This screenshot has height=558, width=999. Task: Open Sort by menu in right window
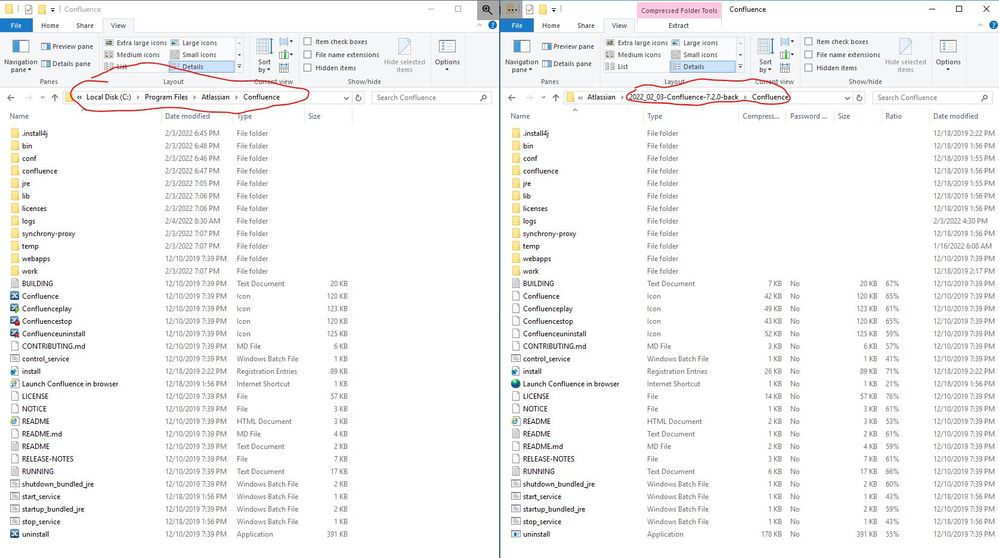(765, 55)
